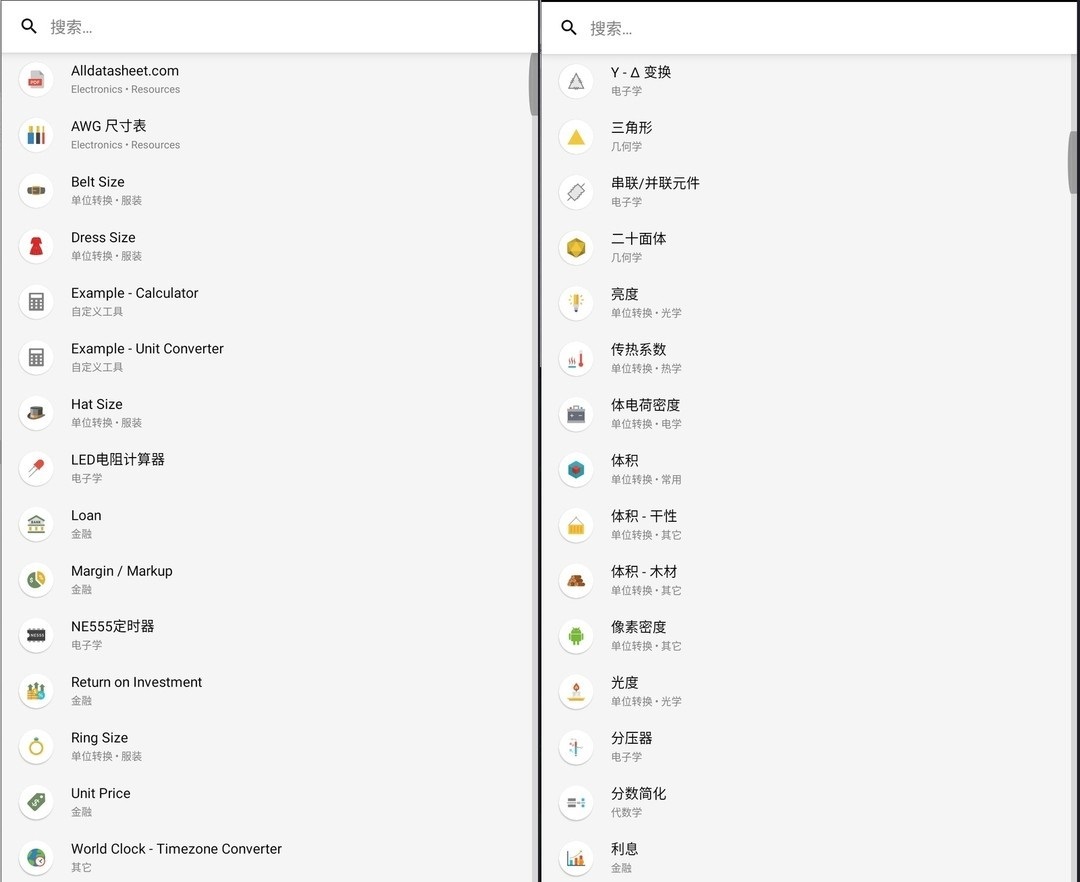Tap the AWG 尺寸表 wire icon

pyautogui.click(x=36, y=135)
